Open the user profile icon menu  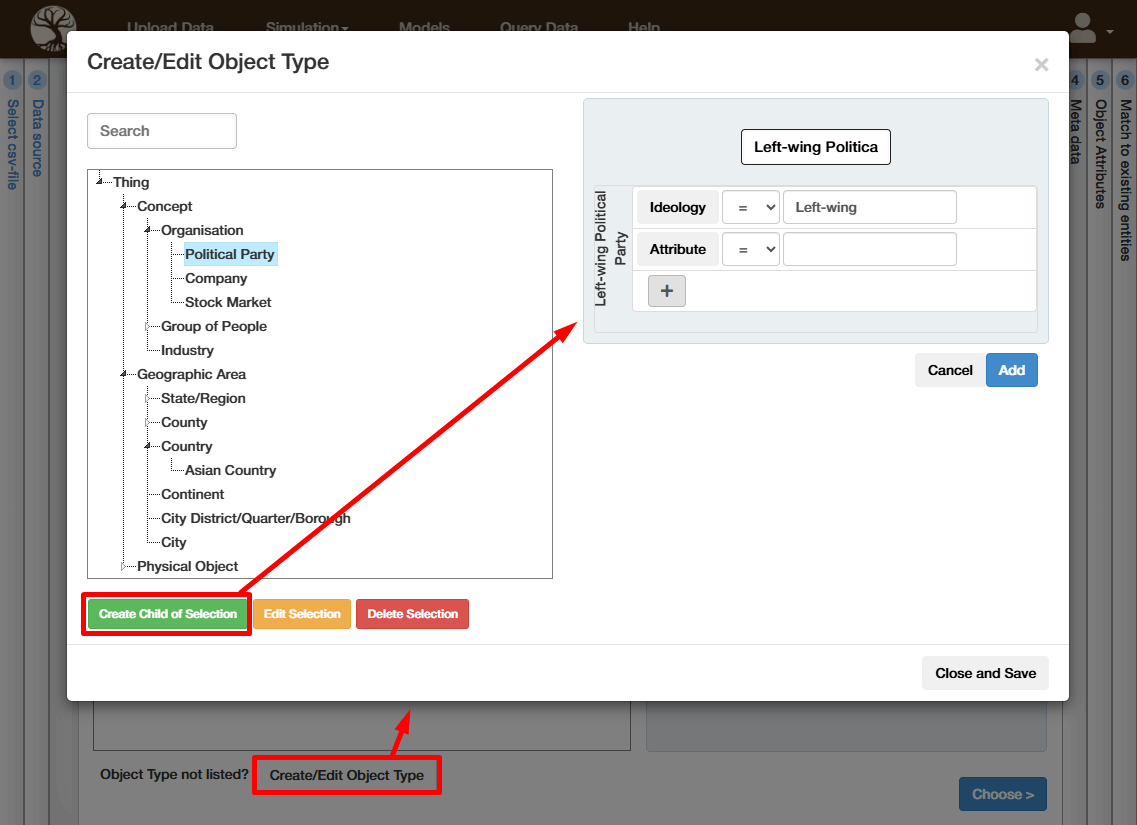tap(1089, 29)
